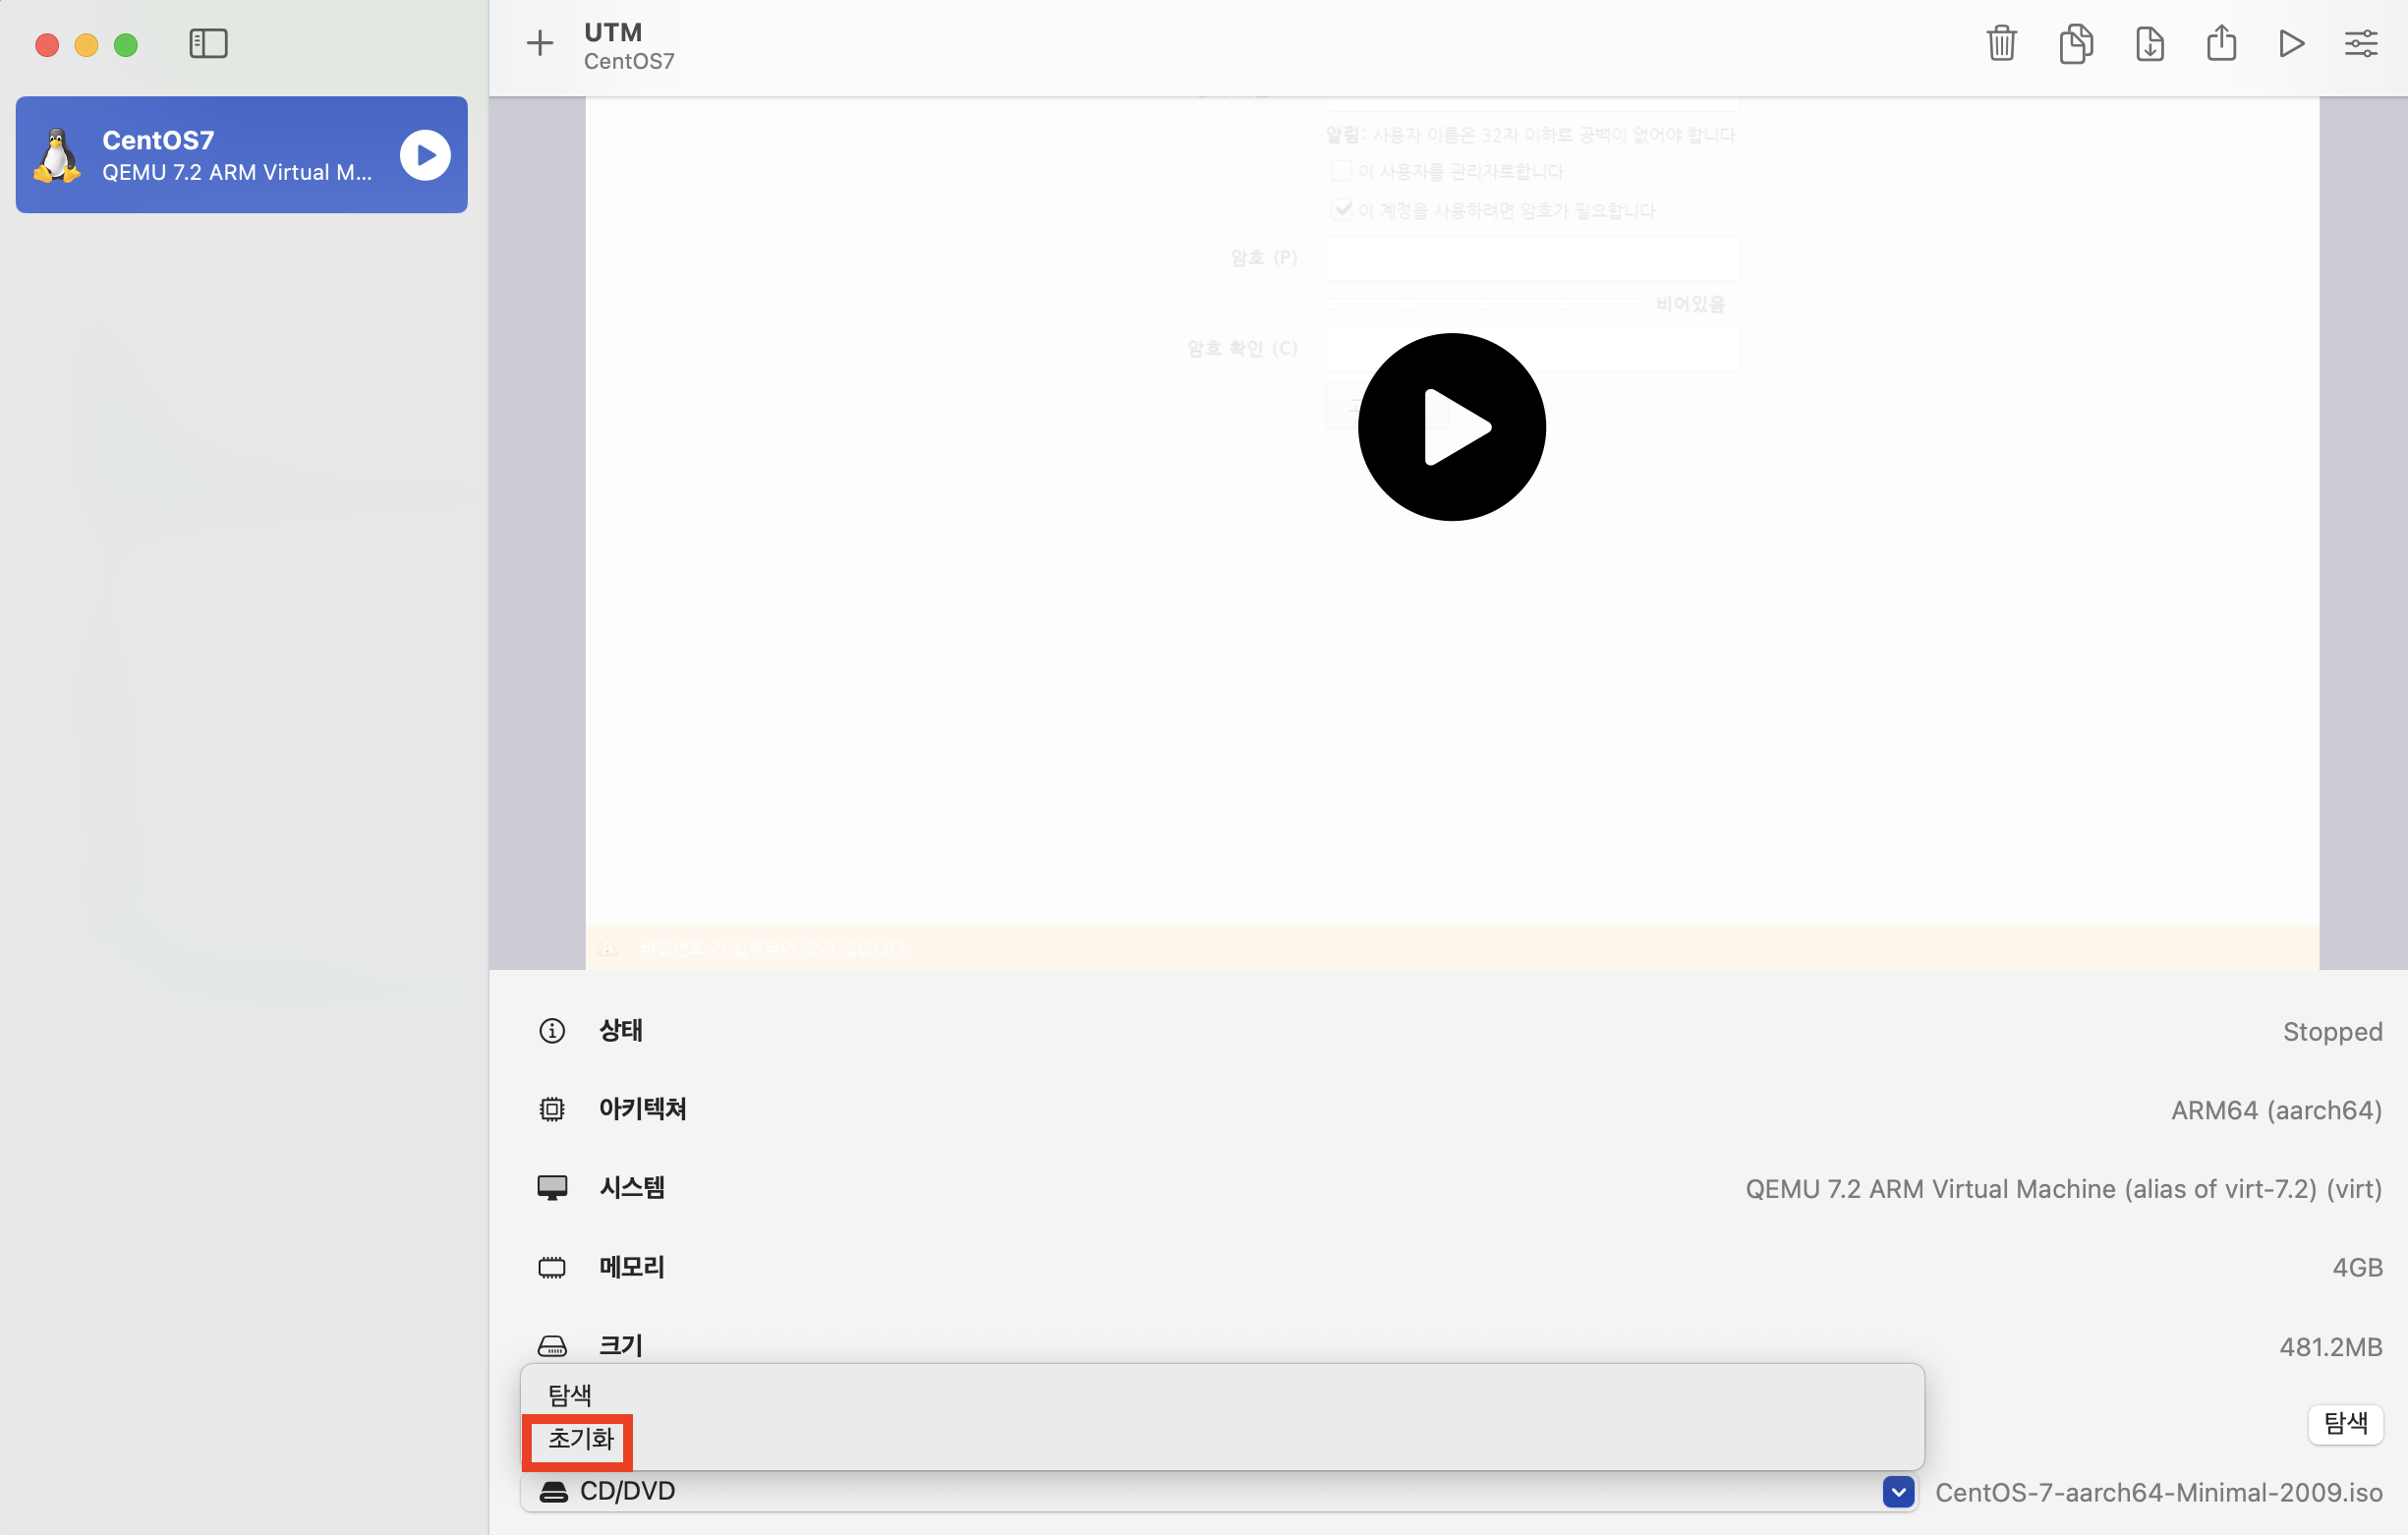Click the 상태 info icon
2408x1535 pixels.
coord(552,1031)
